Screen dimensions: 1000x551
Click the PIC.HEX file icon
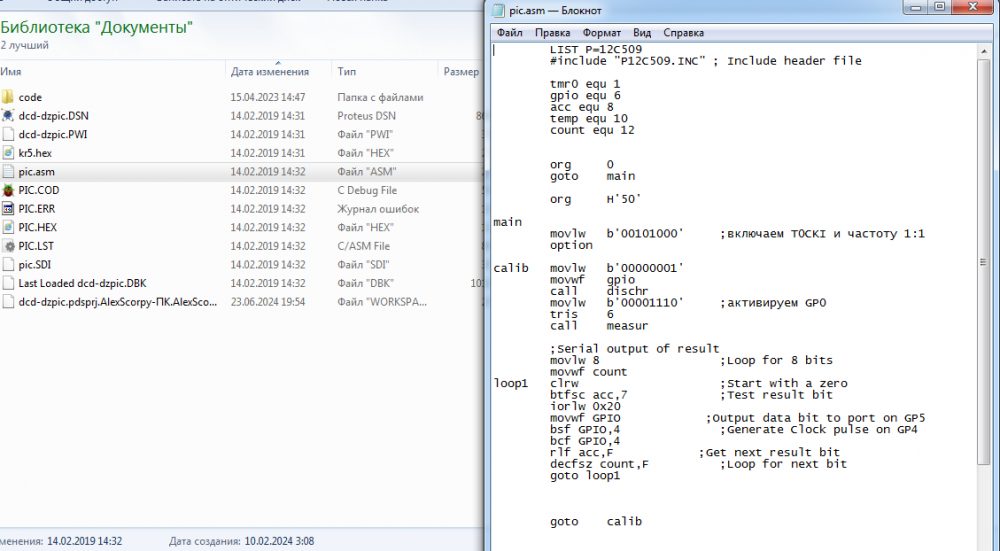pos(9,227)
